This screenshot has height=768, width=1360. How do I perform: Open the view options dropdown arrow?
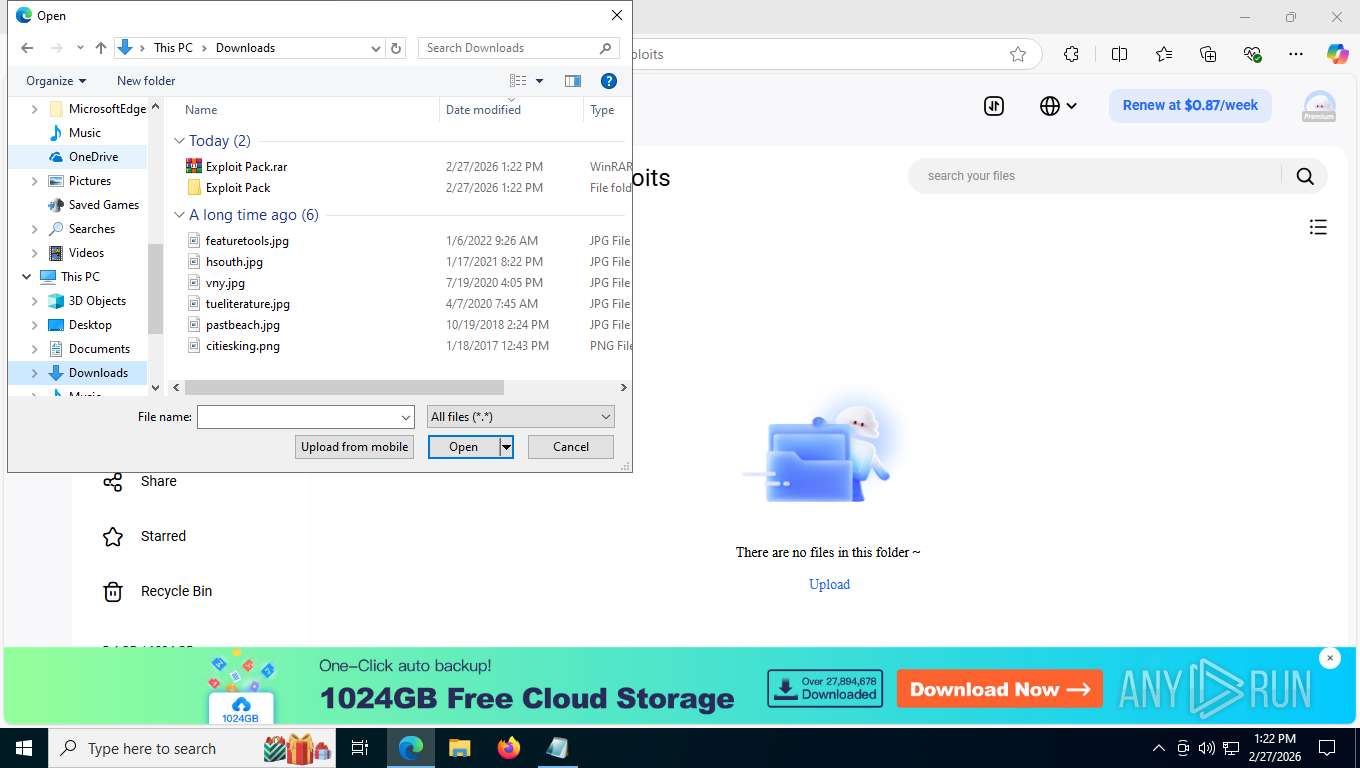(540, 81)
